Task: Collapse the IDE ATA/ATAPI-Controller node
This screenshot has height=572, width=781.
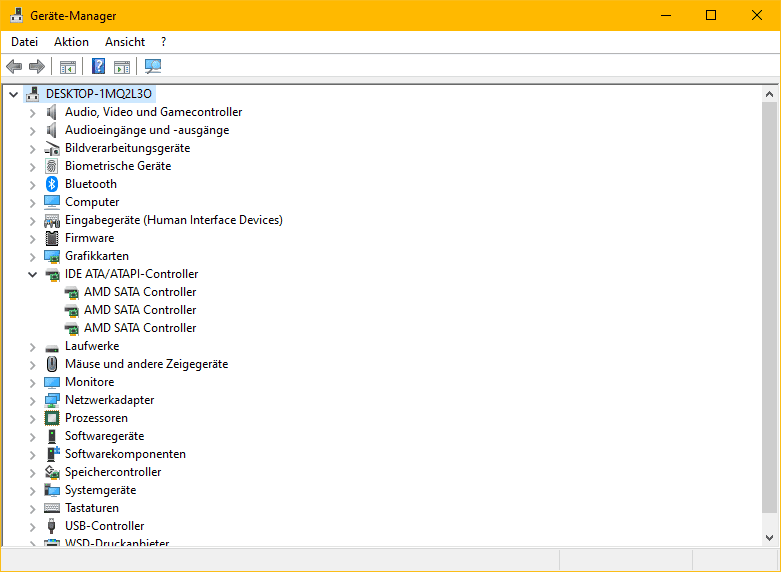Action: (32, 274)
